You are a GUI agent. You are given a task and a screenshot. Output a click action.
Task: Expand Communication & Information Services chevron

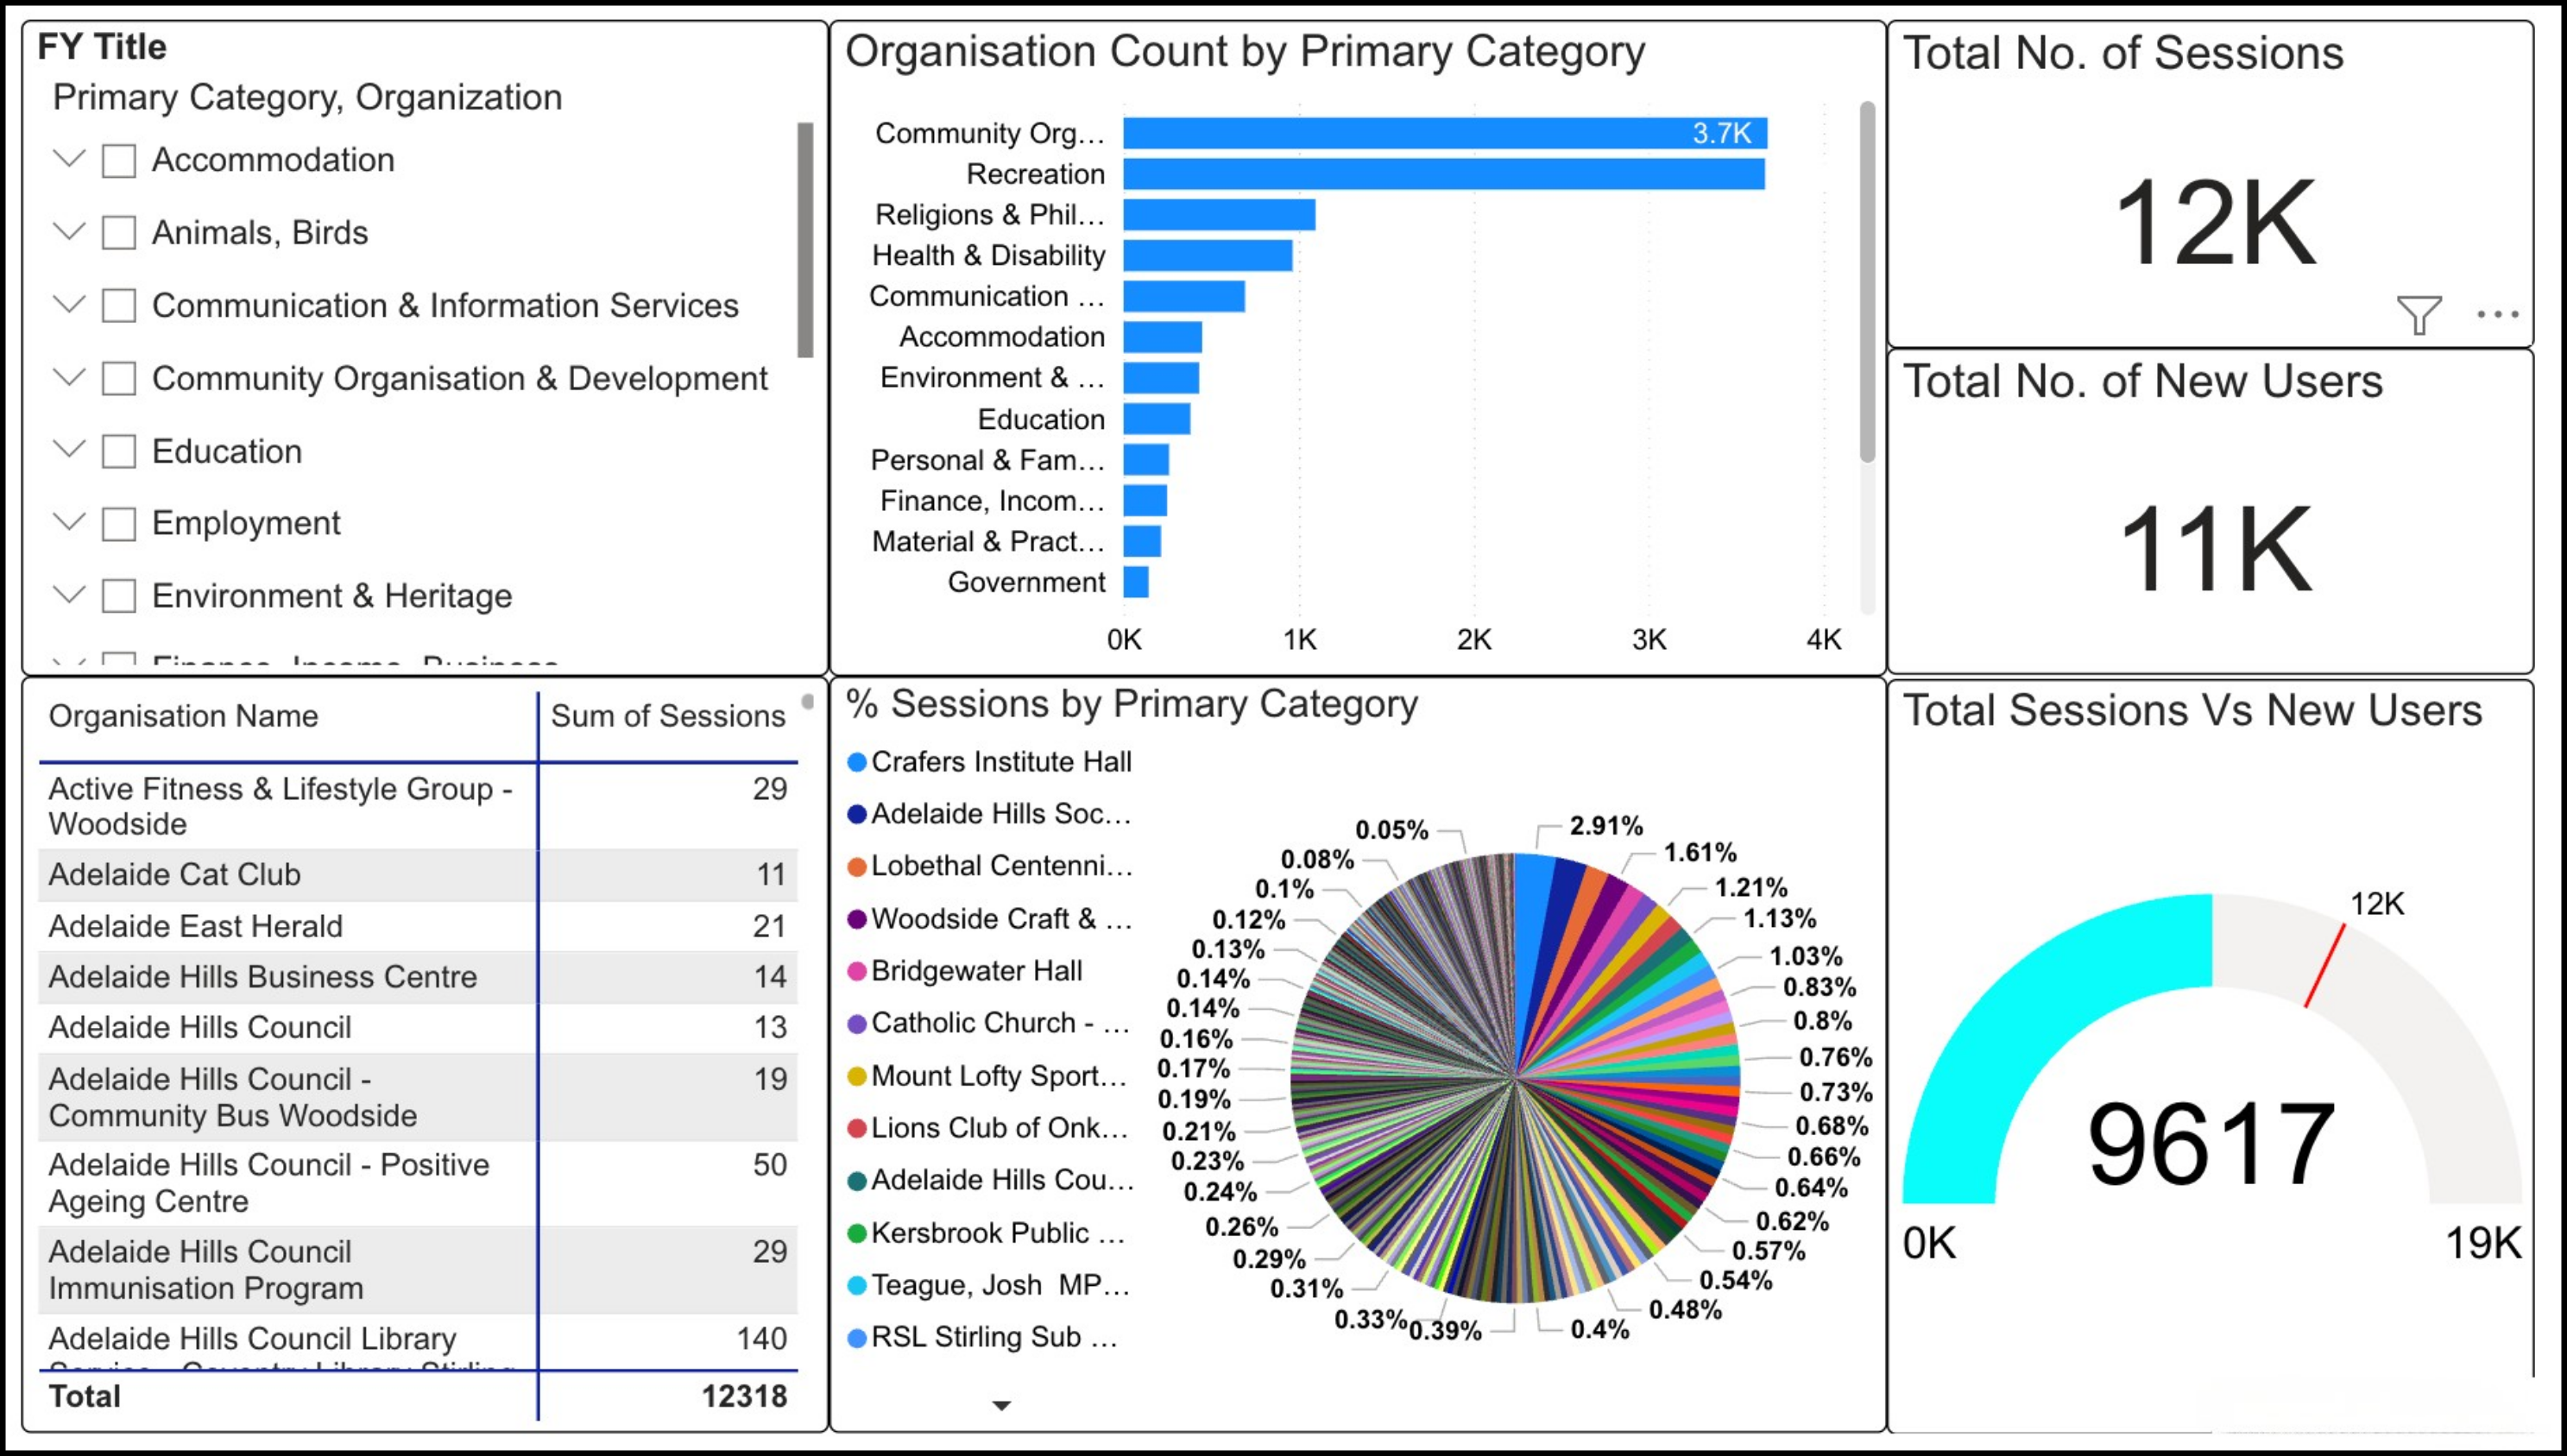pyautogui.click(x=68, y=305)
